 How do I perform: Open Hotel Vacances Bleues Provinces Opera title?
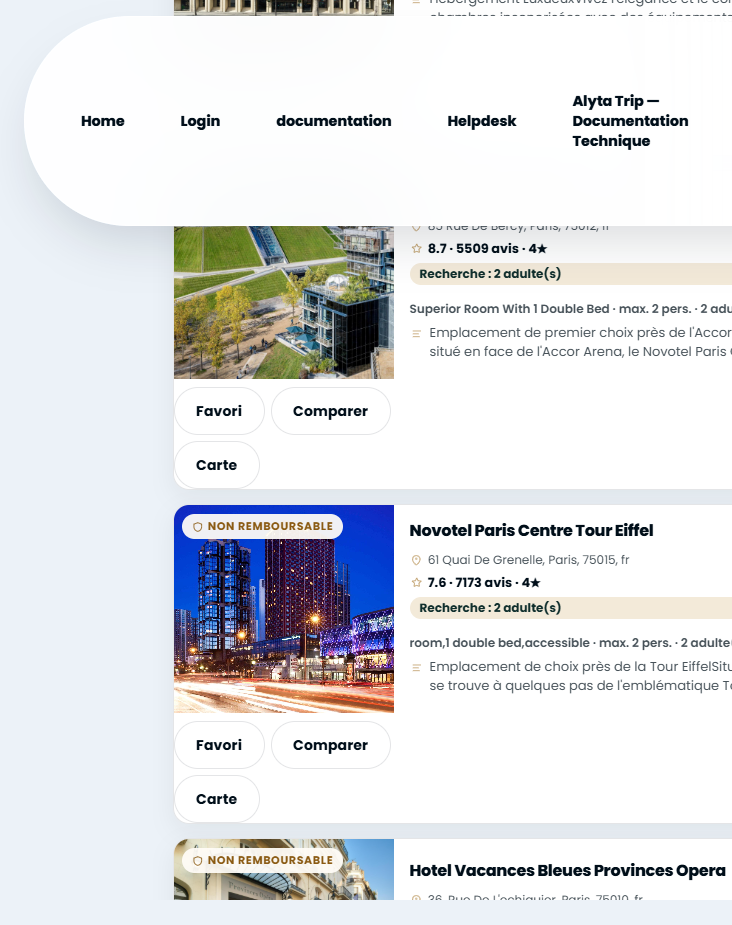coord(567,871)
